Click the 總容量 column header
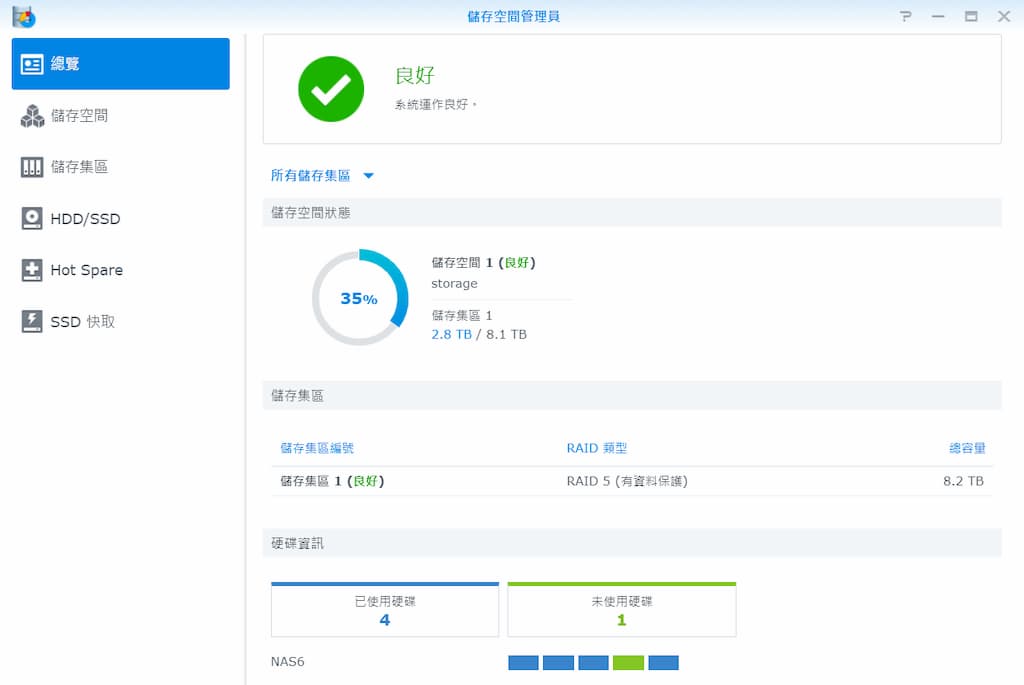Image resolution: width=1024 pixels, height=685 pixels. point(966,449)
